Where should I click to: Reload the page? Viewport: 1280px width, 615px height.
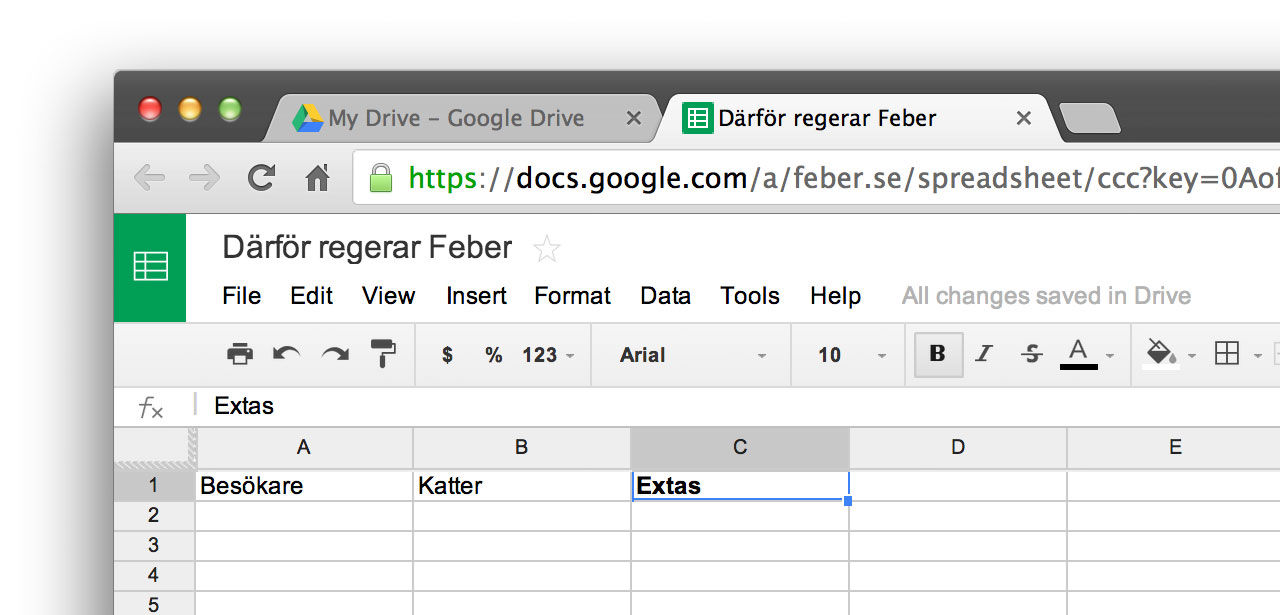pos(261,178)
